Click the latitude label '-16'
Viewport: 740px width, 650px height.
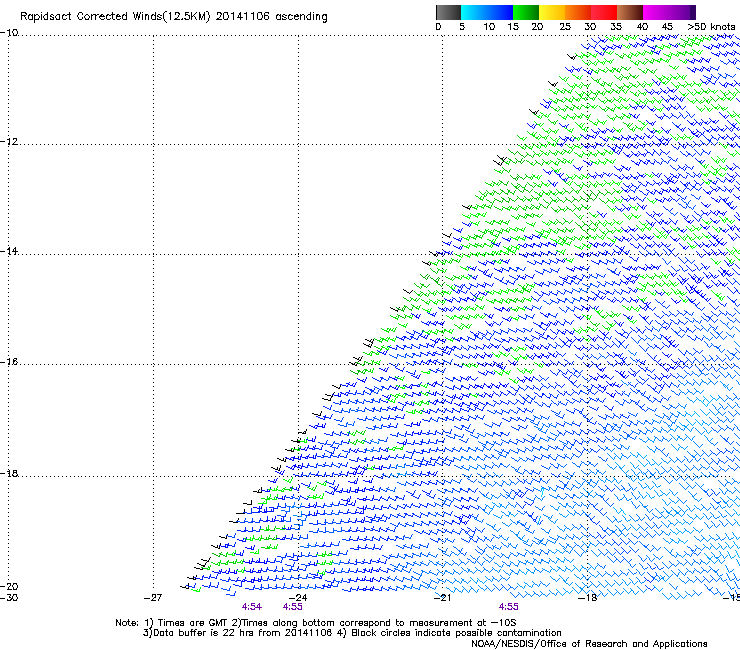click(x=9, y=362)
